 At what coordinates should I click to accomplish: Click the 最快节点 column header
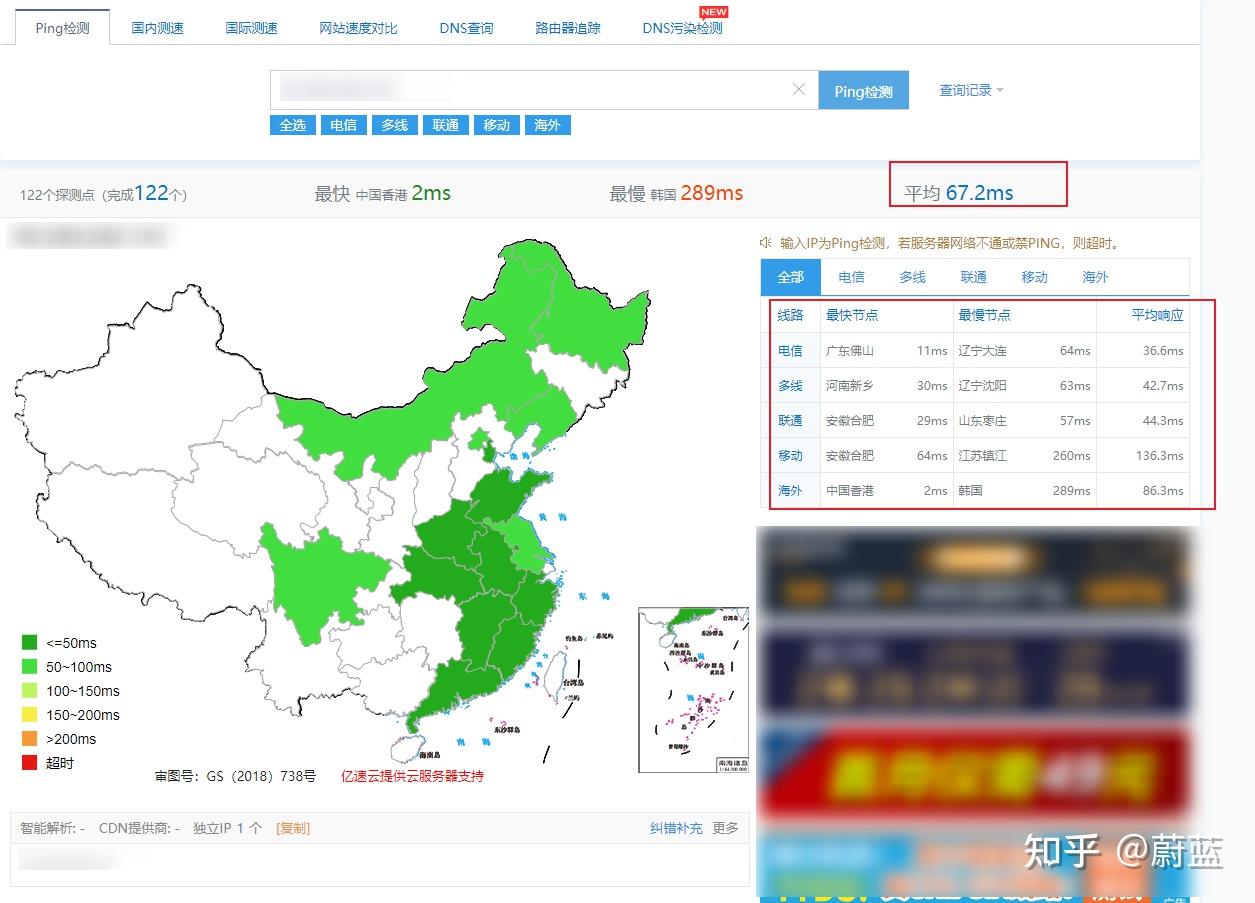(852, 315)
